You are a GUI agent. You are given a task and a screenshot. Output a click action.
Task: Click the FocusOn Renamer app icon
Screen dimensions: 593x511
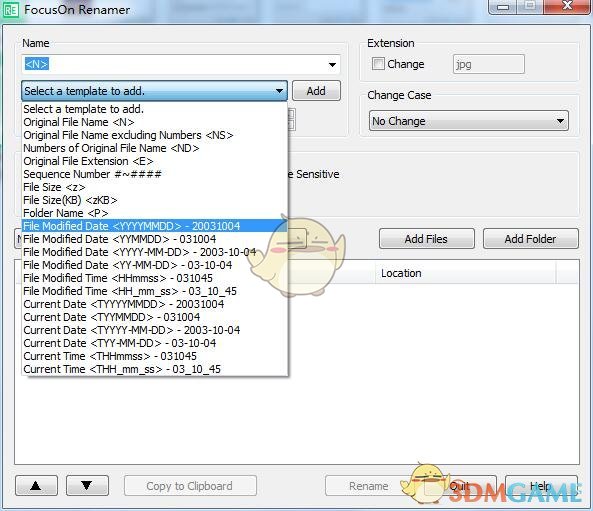pos(10,10)
